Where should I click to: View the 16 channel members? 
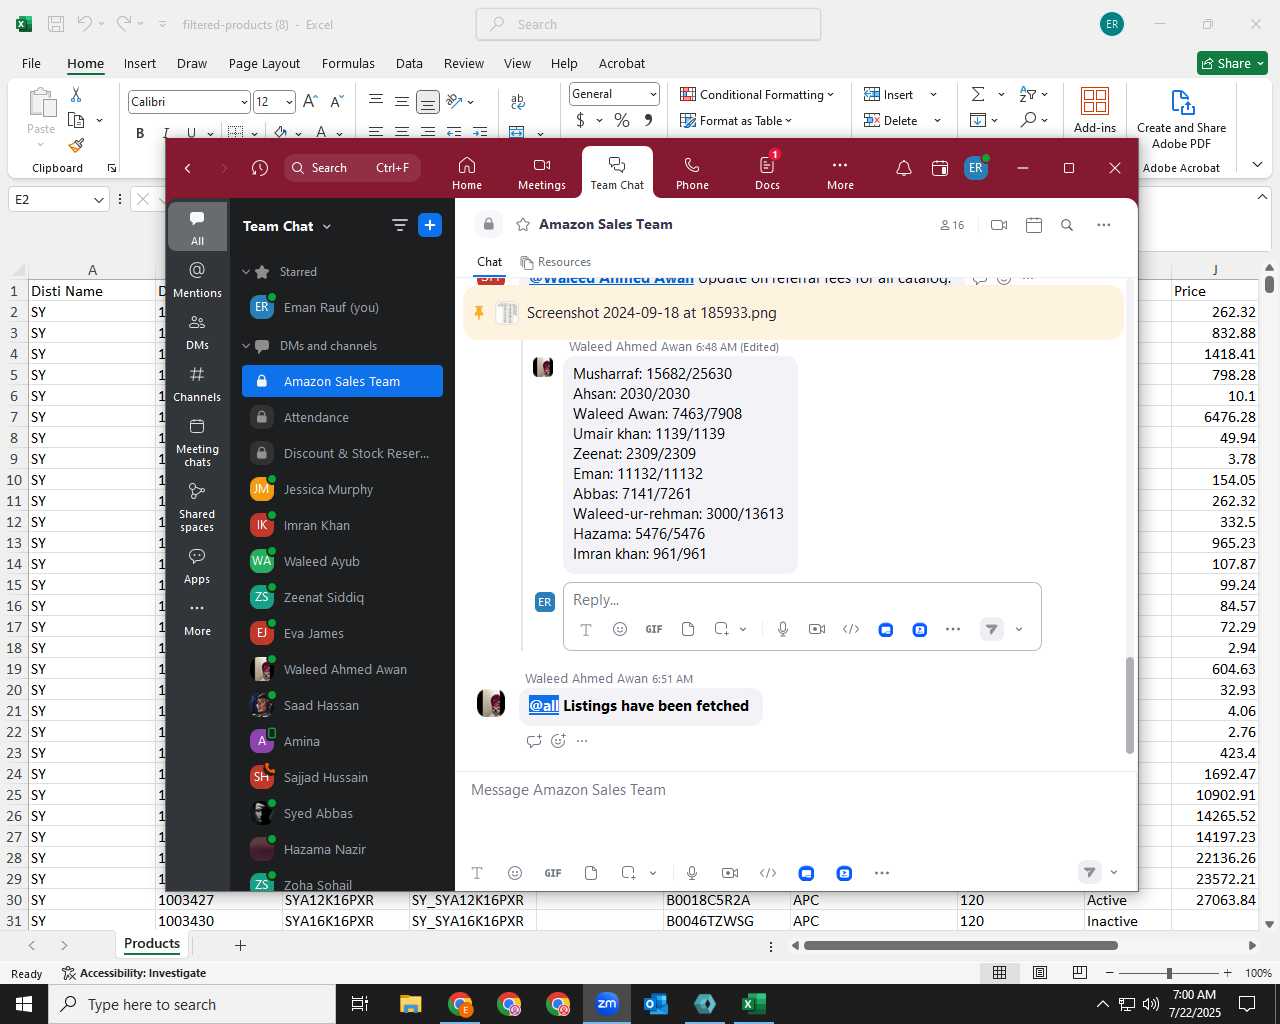click(952, 225)
